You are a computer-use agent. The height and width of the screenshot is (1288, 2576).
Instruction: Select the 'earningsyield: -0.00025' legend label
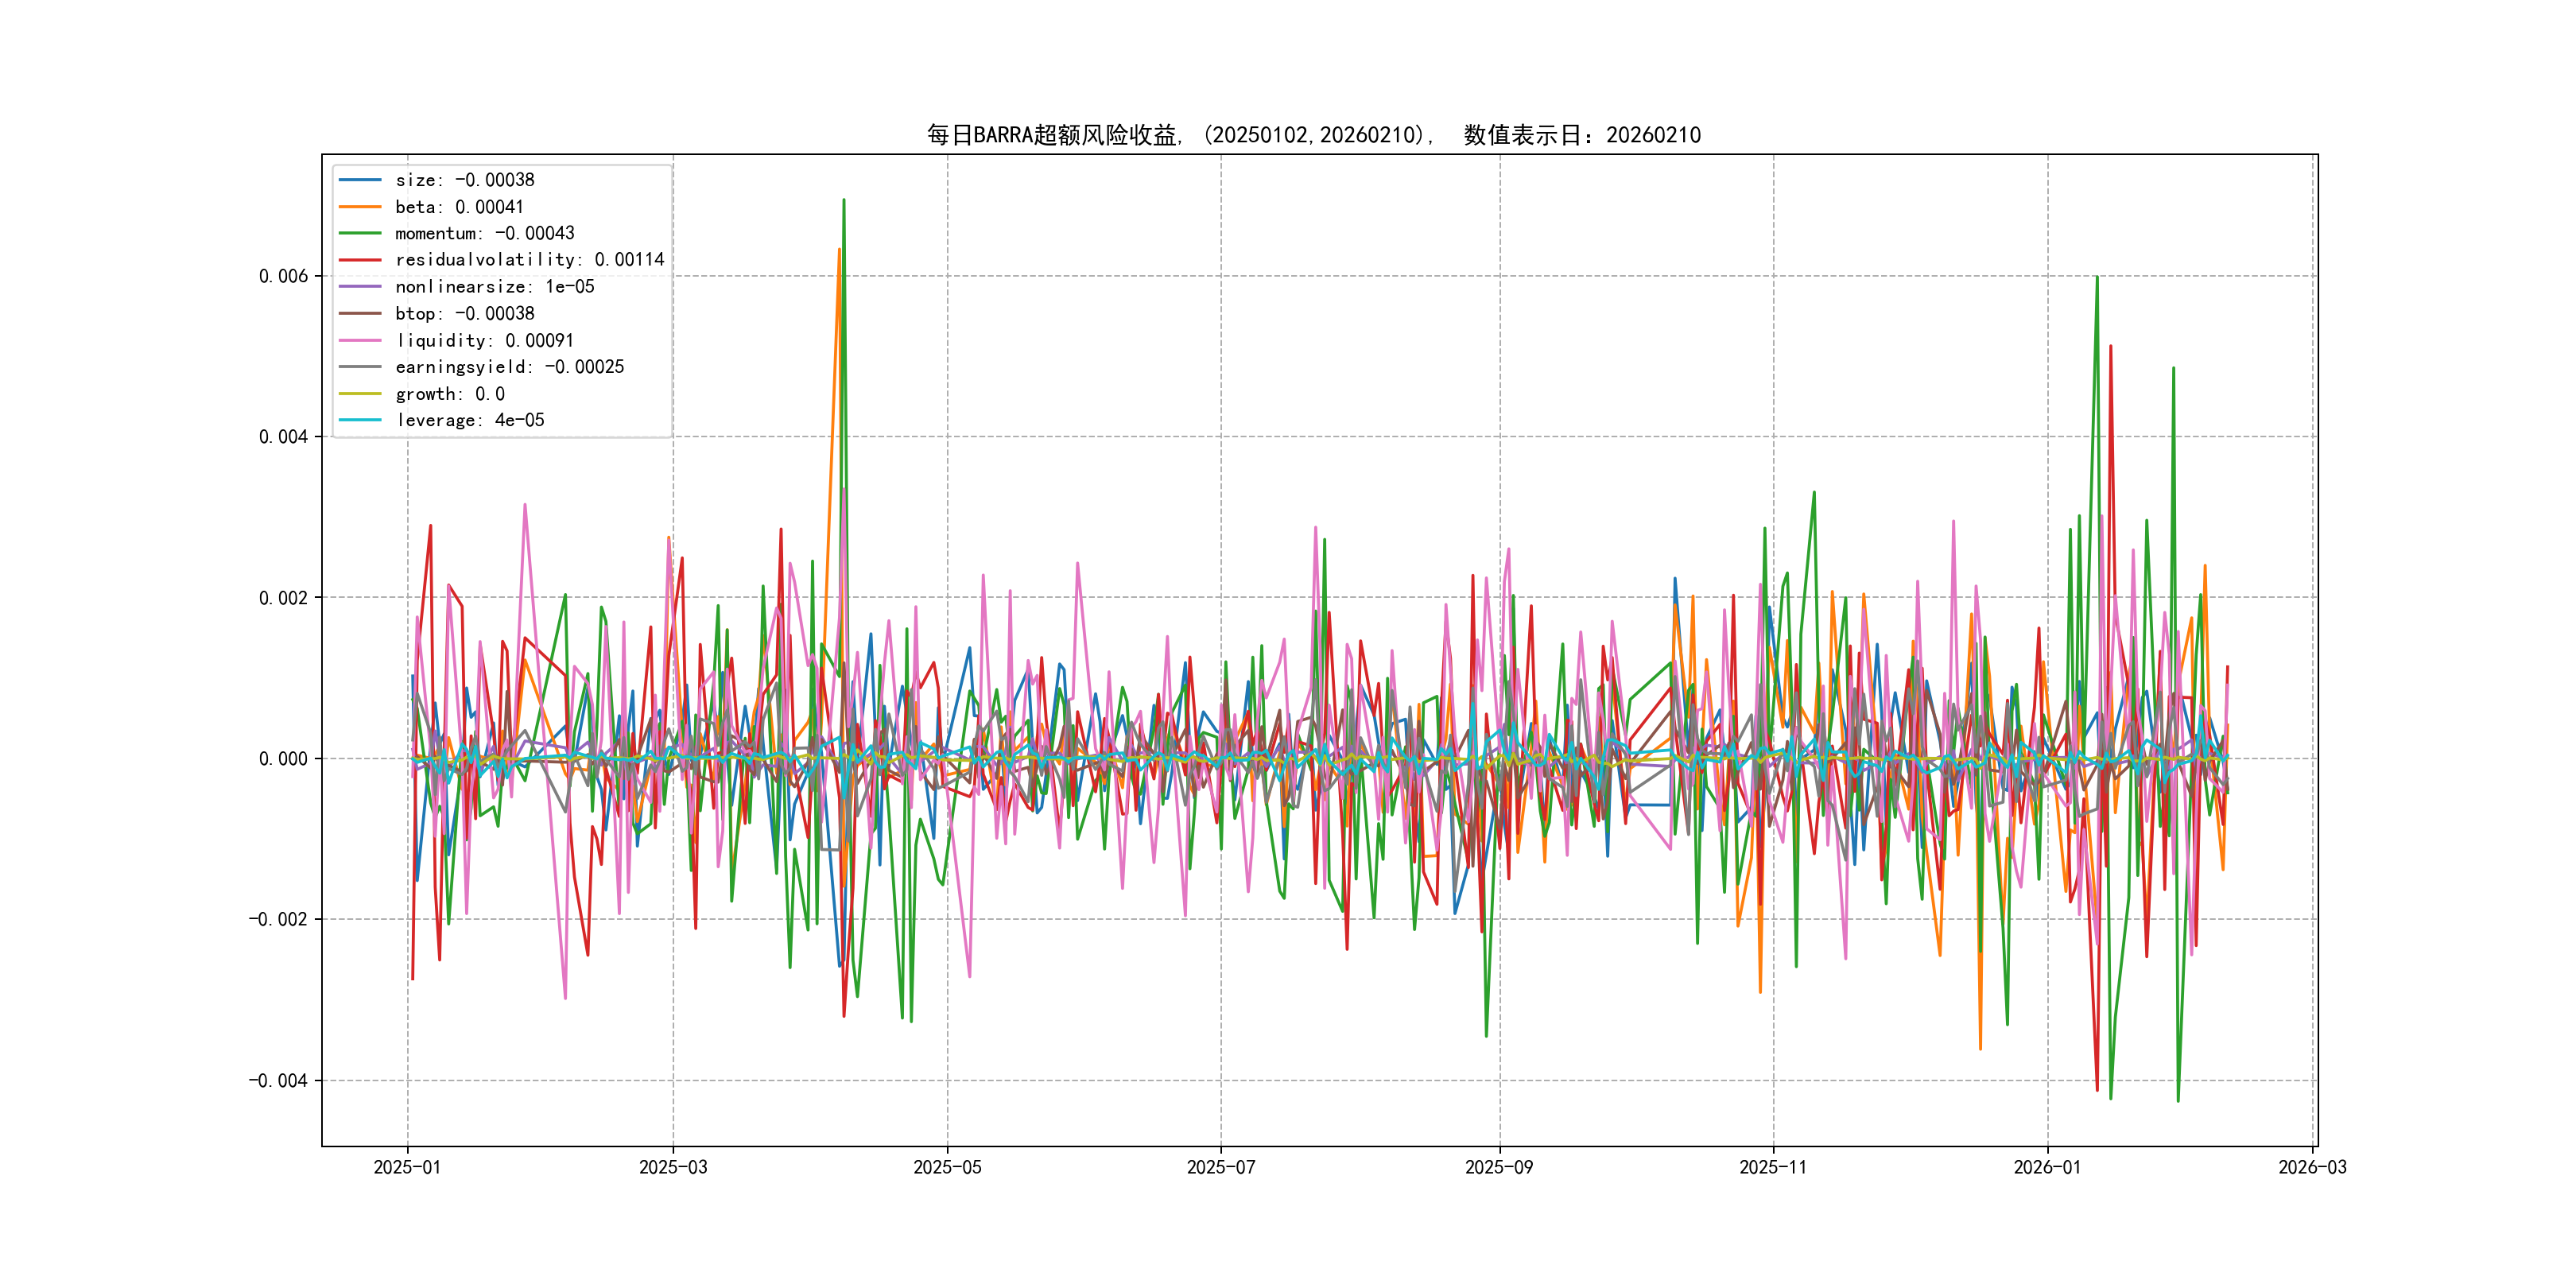coord(509,367)
